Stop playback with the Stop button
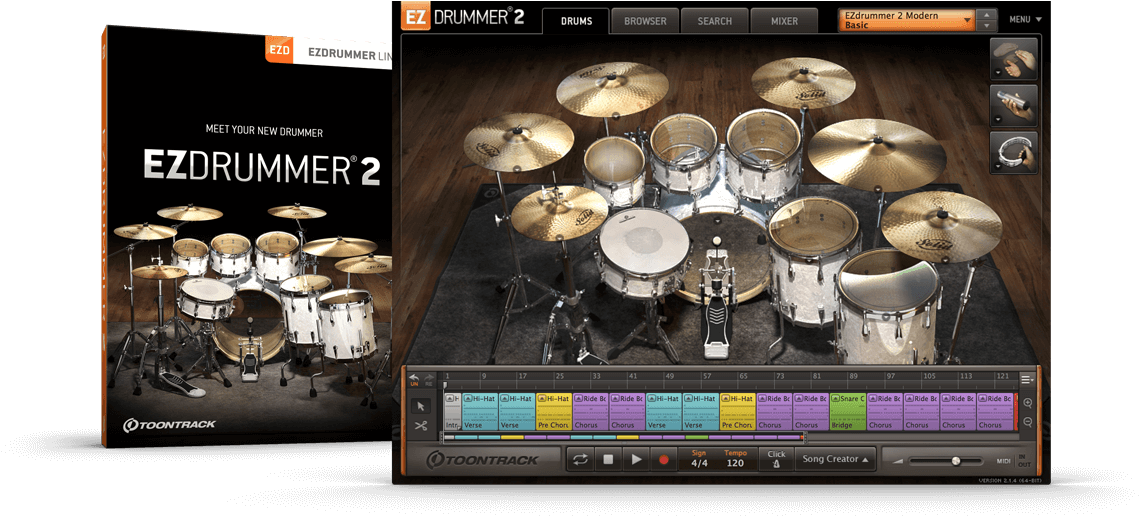1139x516 pixels. pyautogui.click(x=608, y=460)
